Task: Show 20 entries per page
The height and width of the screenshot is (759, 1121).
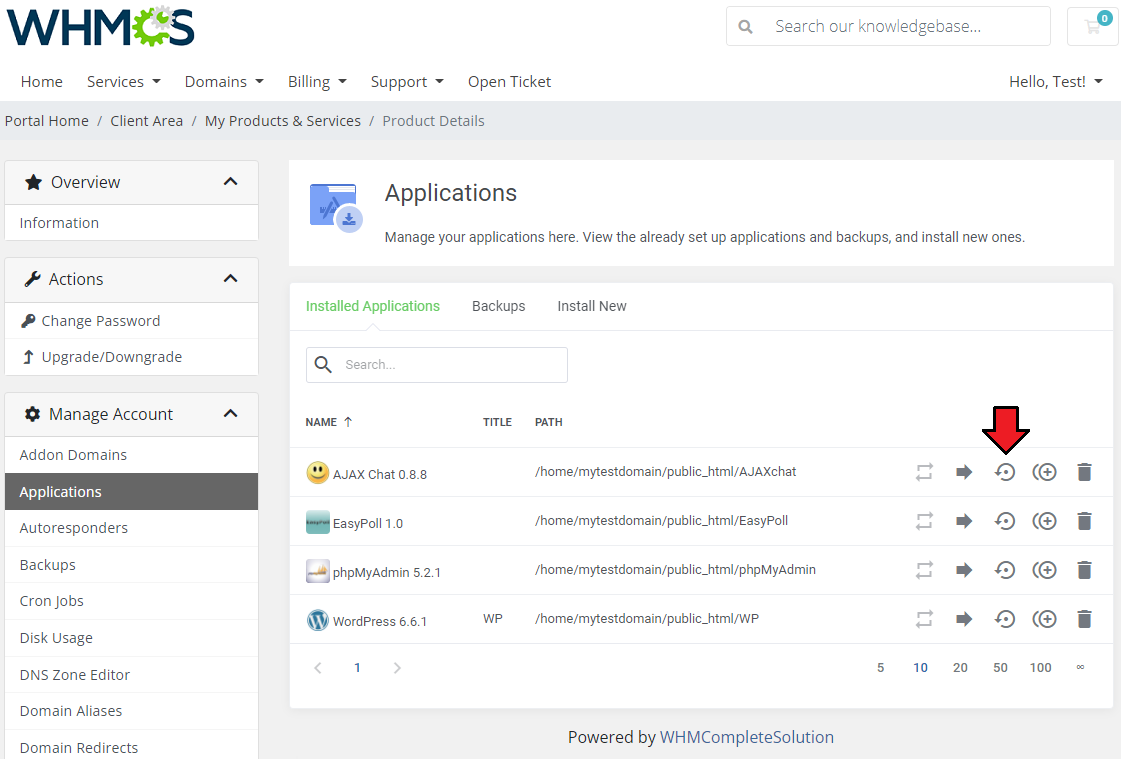Action: coord(960,668)
